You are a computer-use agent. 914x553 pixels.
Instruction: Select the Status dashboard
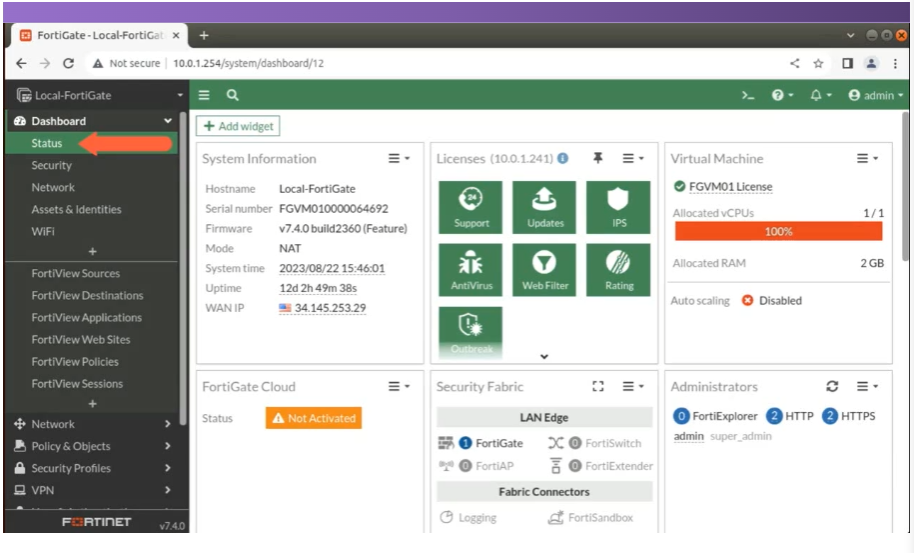(93, 143)
